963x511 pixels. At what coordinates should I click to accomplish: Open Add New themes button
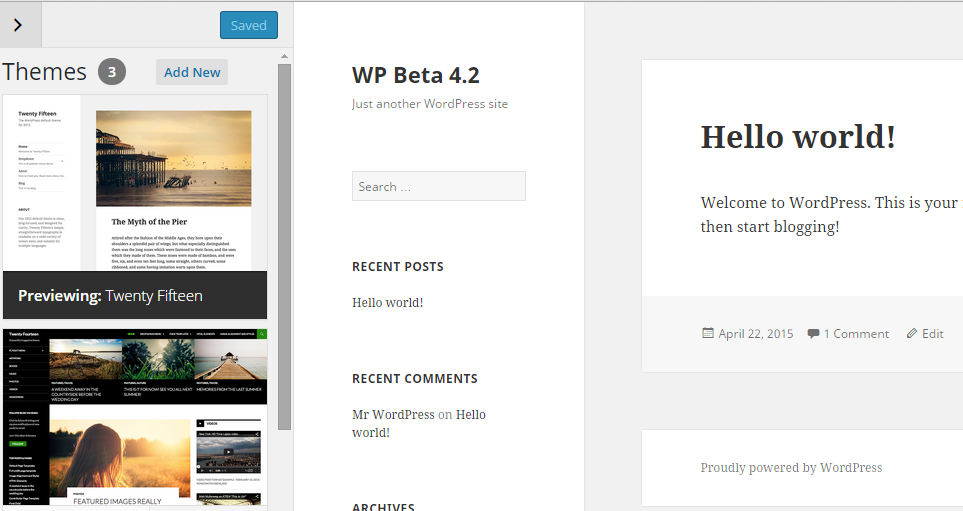(192, 72)
